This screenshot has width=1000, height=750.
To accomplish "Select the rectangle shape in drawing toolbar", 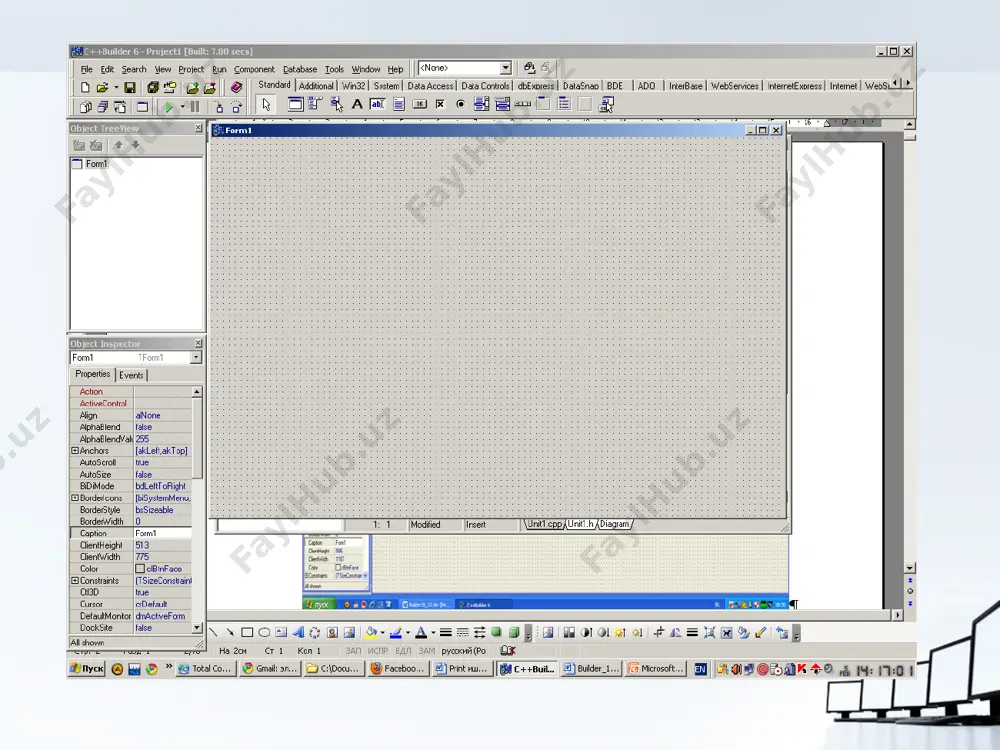I will [x=247, y=633].
